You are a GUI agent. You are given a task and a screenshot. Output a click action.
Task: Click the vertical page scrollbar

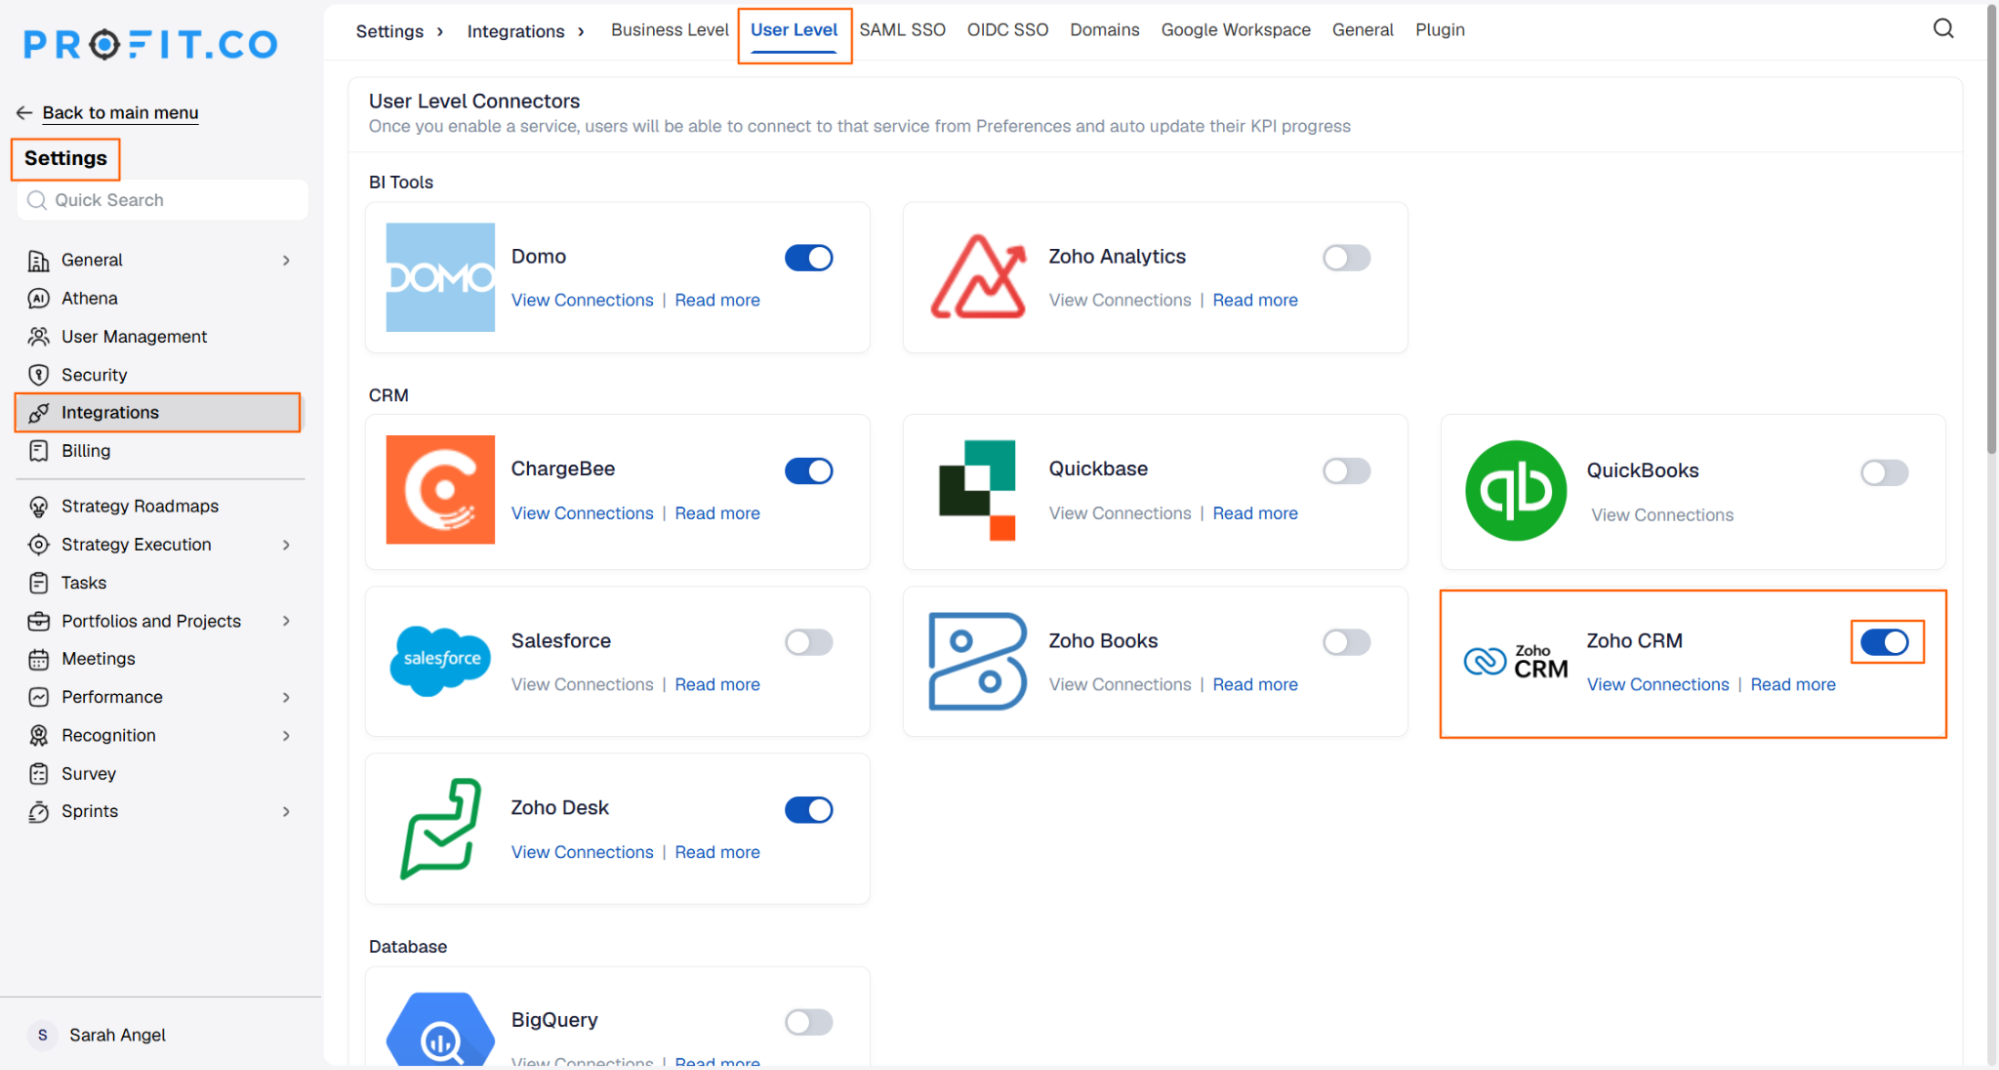tap(1990, 232)
